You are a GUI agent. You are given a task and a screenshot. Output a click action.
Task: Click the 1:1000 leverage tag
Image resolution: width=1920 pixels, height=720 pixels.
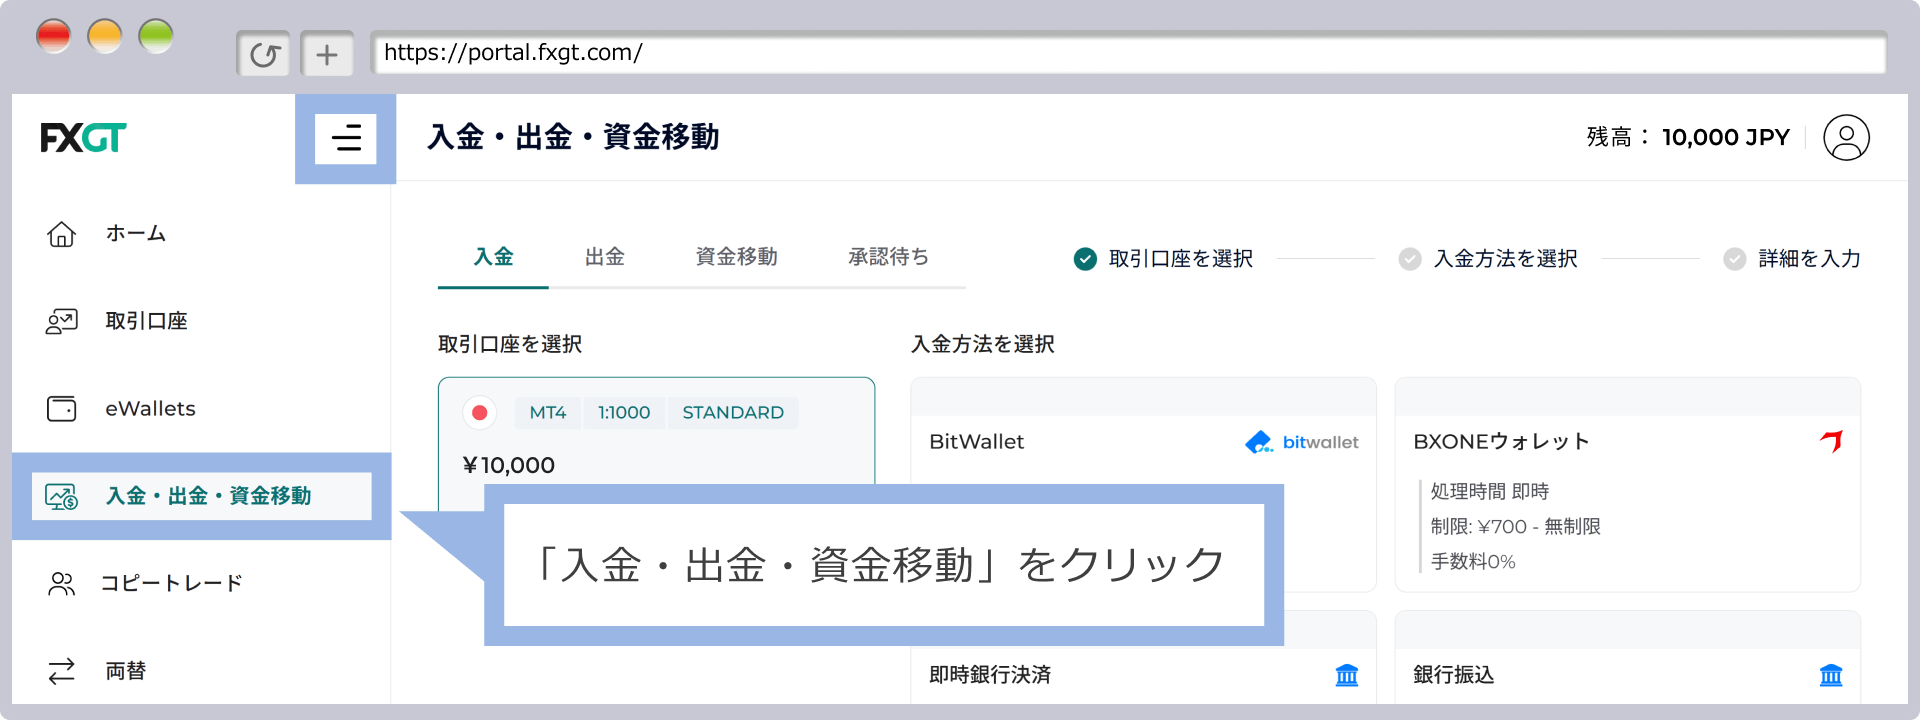(624, 413)
